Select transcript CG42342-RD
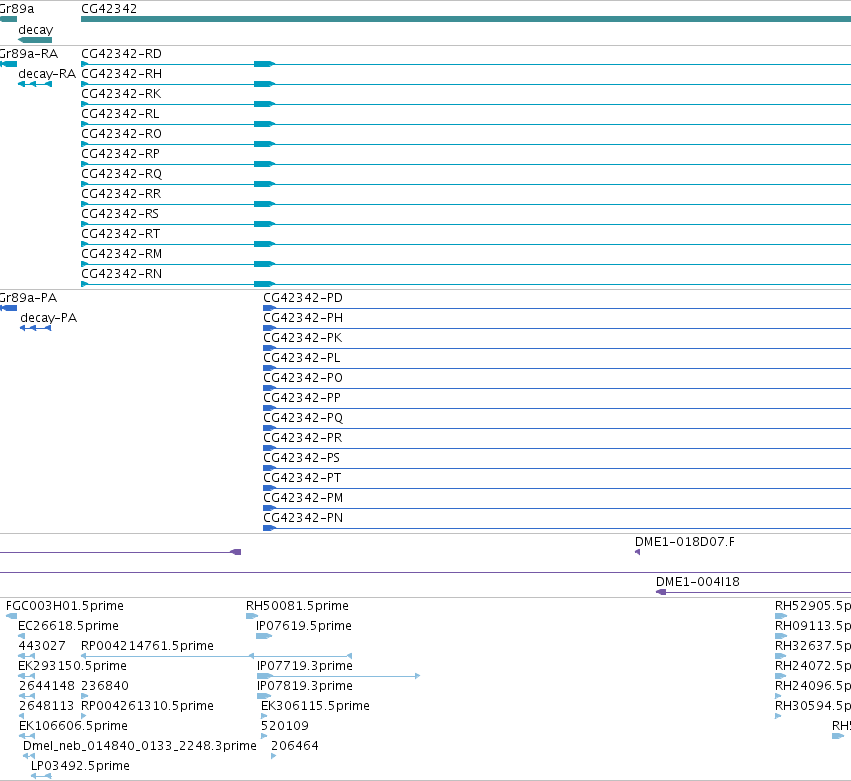851x781 pixels. (x=121, y=54)
